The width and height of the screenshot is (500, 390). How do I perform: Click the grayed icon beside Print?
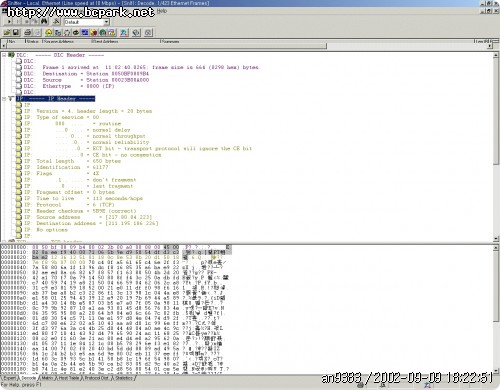click(37, 32)
